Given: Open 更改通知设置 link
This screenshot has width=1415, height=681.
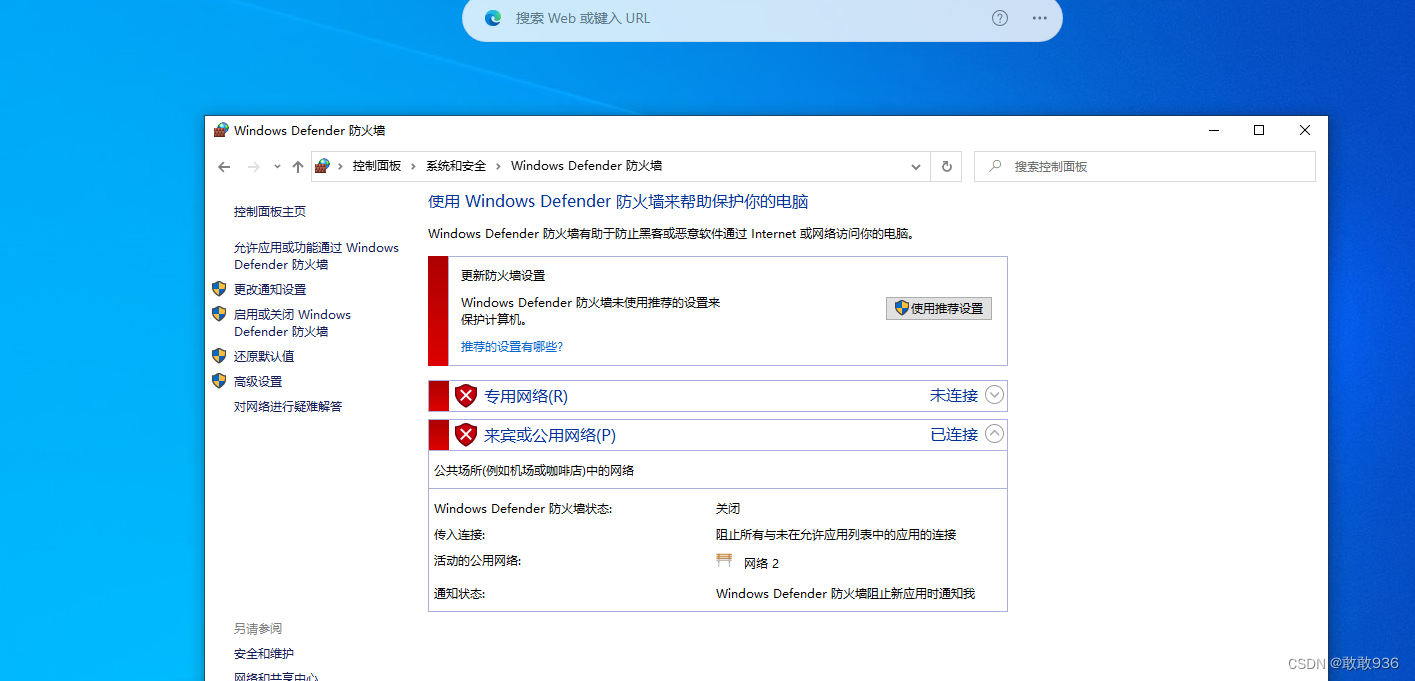Looking at the screenshot, I should coord(270,290).
